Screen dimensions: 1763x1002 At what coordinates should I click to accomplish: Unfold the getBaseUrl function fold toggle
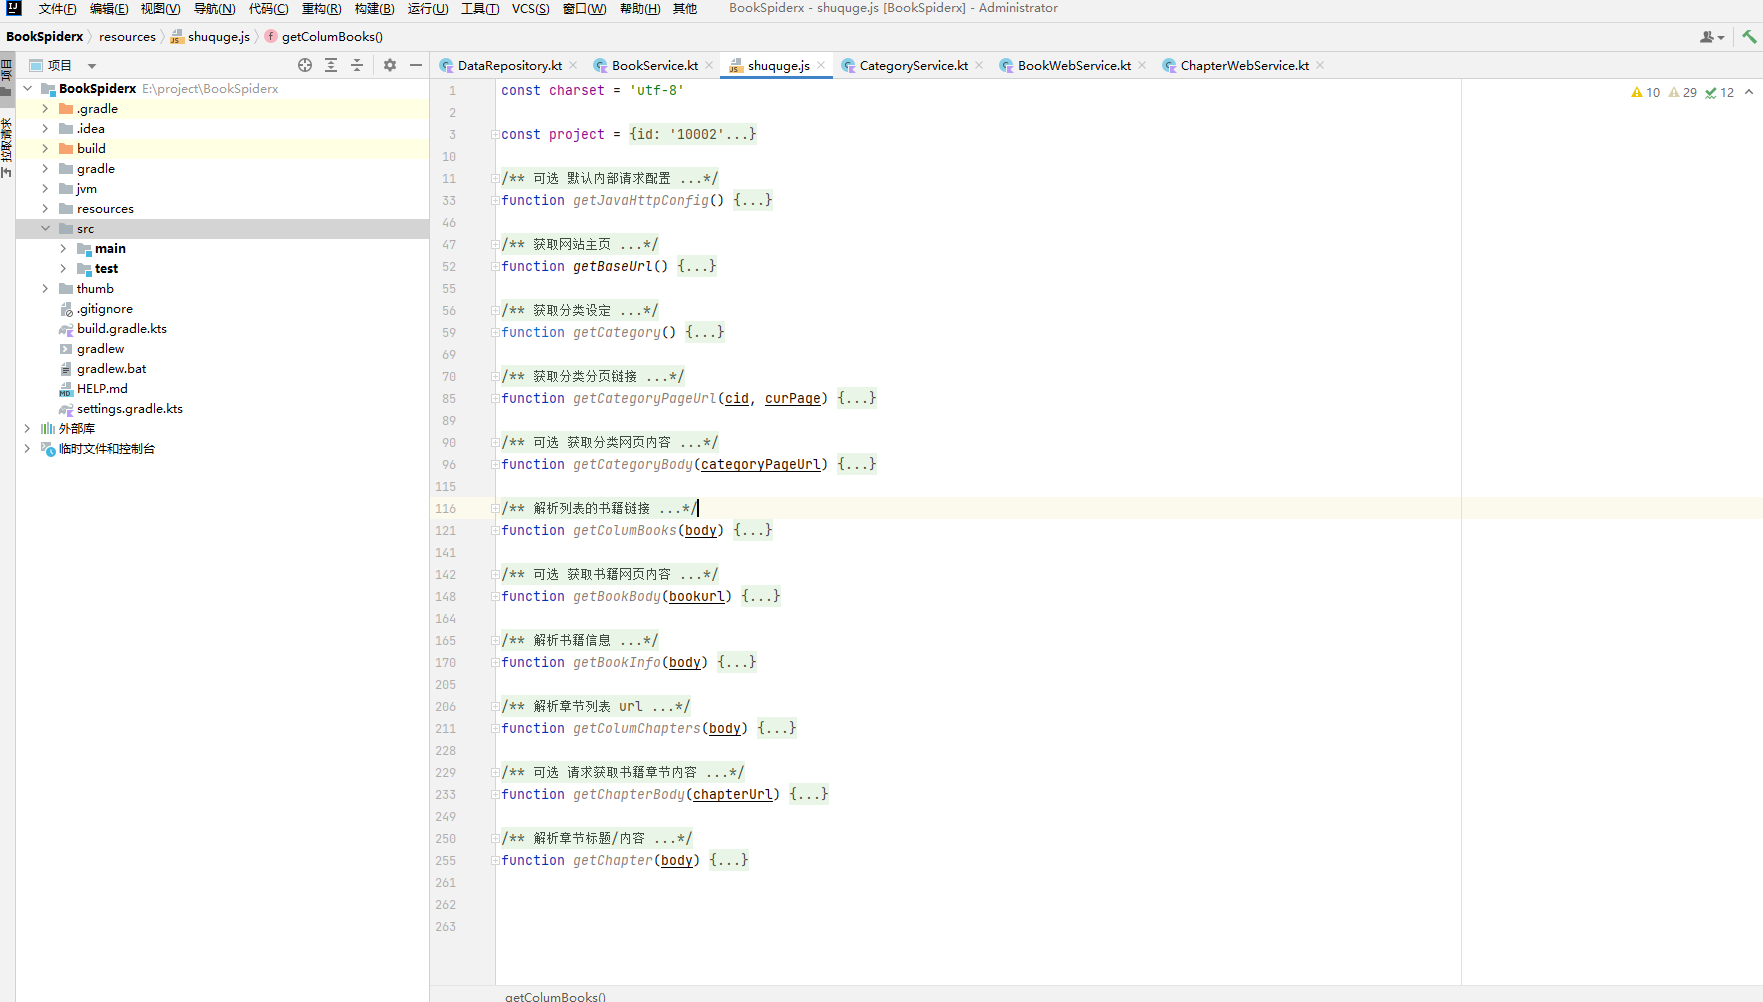click(x=495, y=266)
